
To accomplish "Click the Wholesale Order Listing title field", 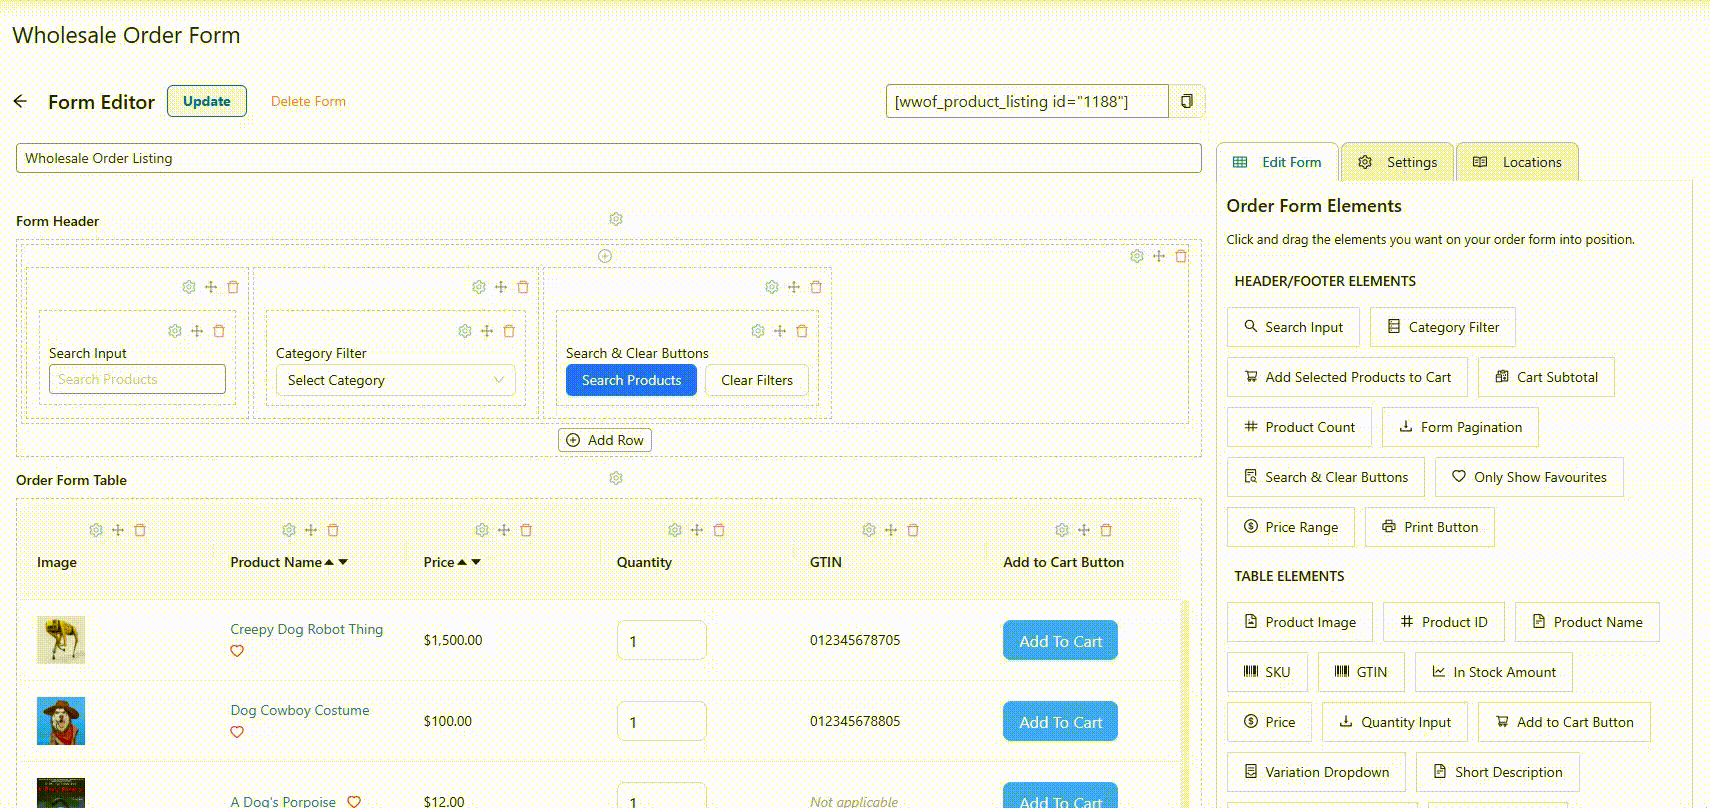I will [608, 158].
